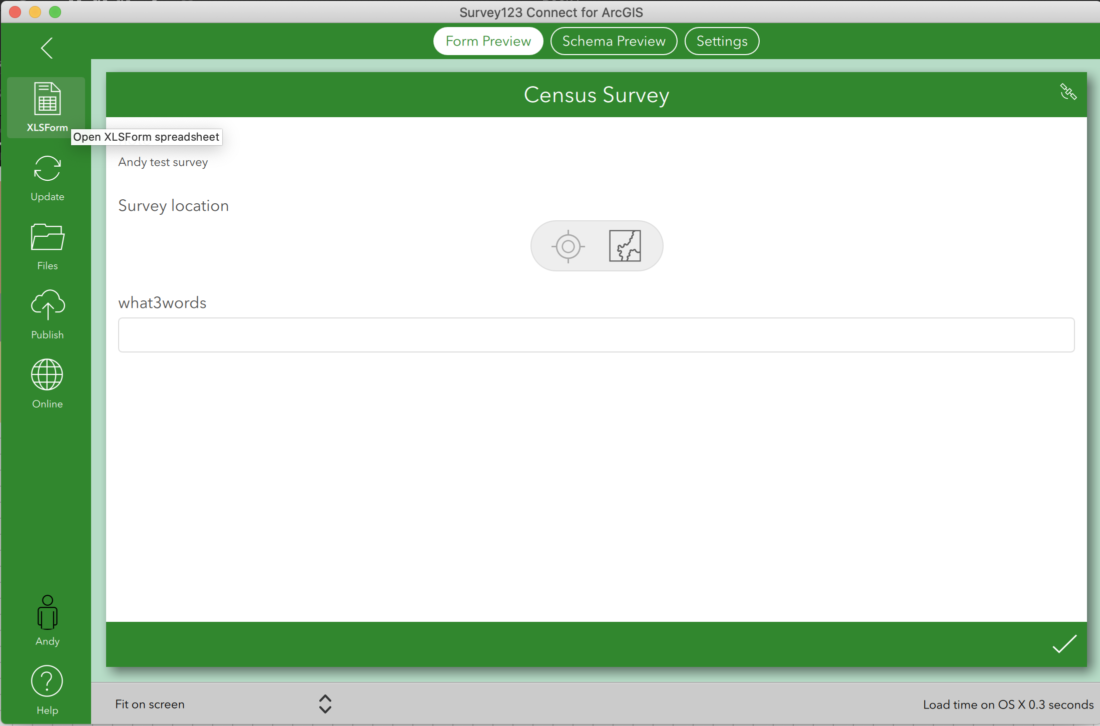Click the Survey location label
This screenshot has height=726, width=1100.
tap(173, 206)
